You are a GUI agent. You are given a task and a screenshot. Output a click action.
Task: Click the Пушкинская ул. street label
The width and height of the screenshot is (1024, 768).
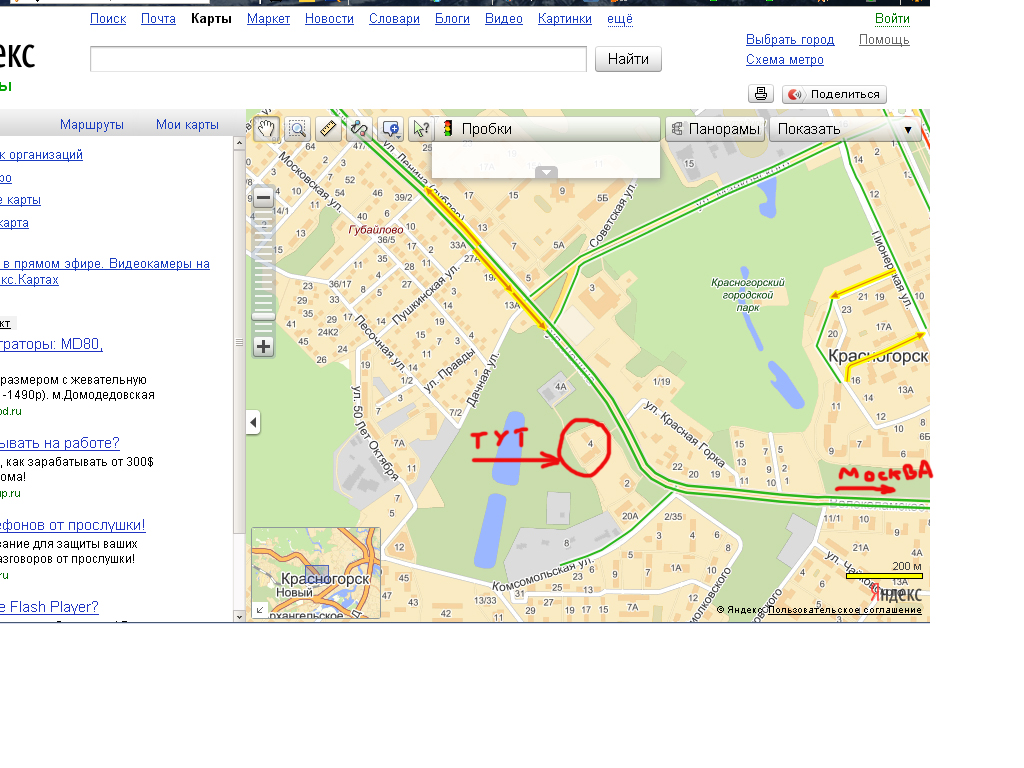tap(426, 295)
